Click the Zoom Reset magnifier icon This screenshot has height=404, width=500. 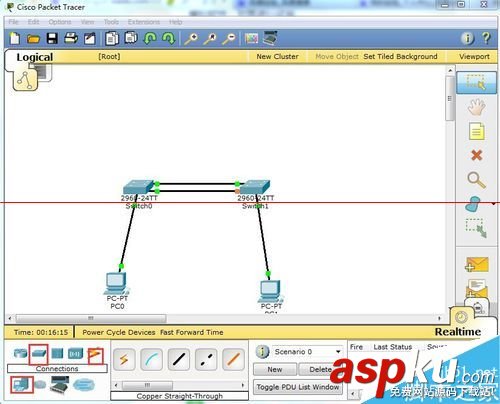click(210, 39)
